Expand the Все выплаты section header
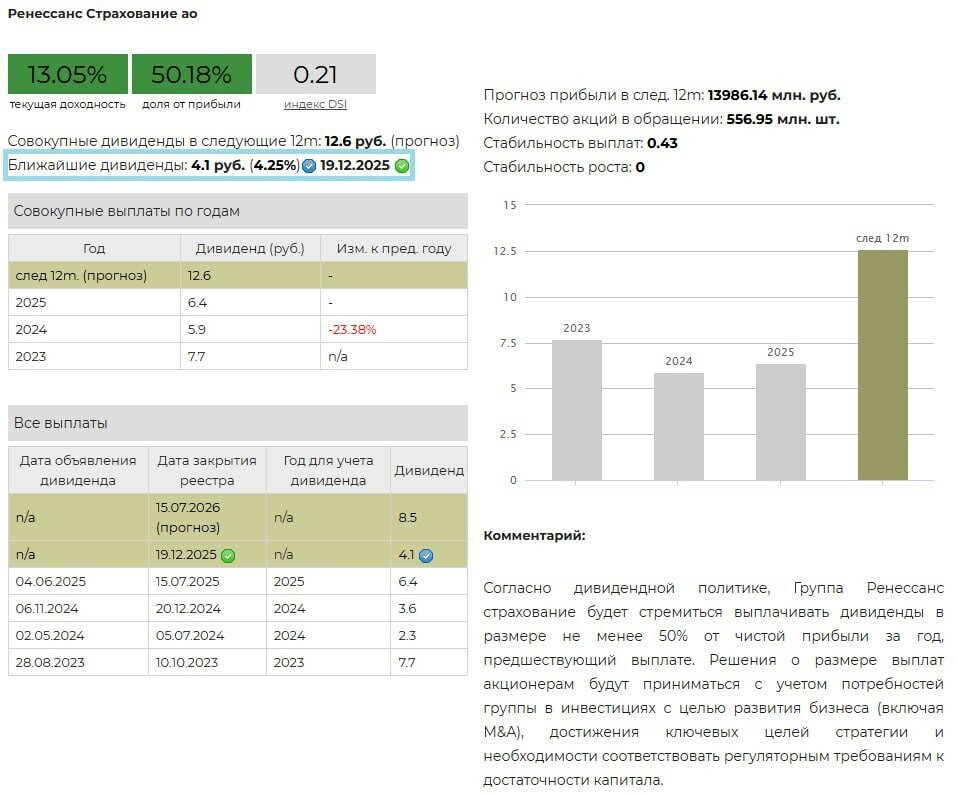The height and width of the screenshot is (796, 957). (x=237, y=423)
